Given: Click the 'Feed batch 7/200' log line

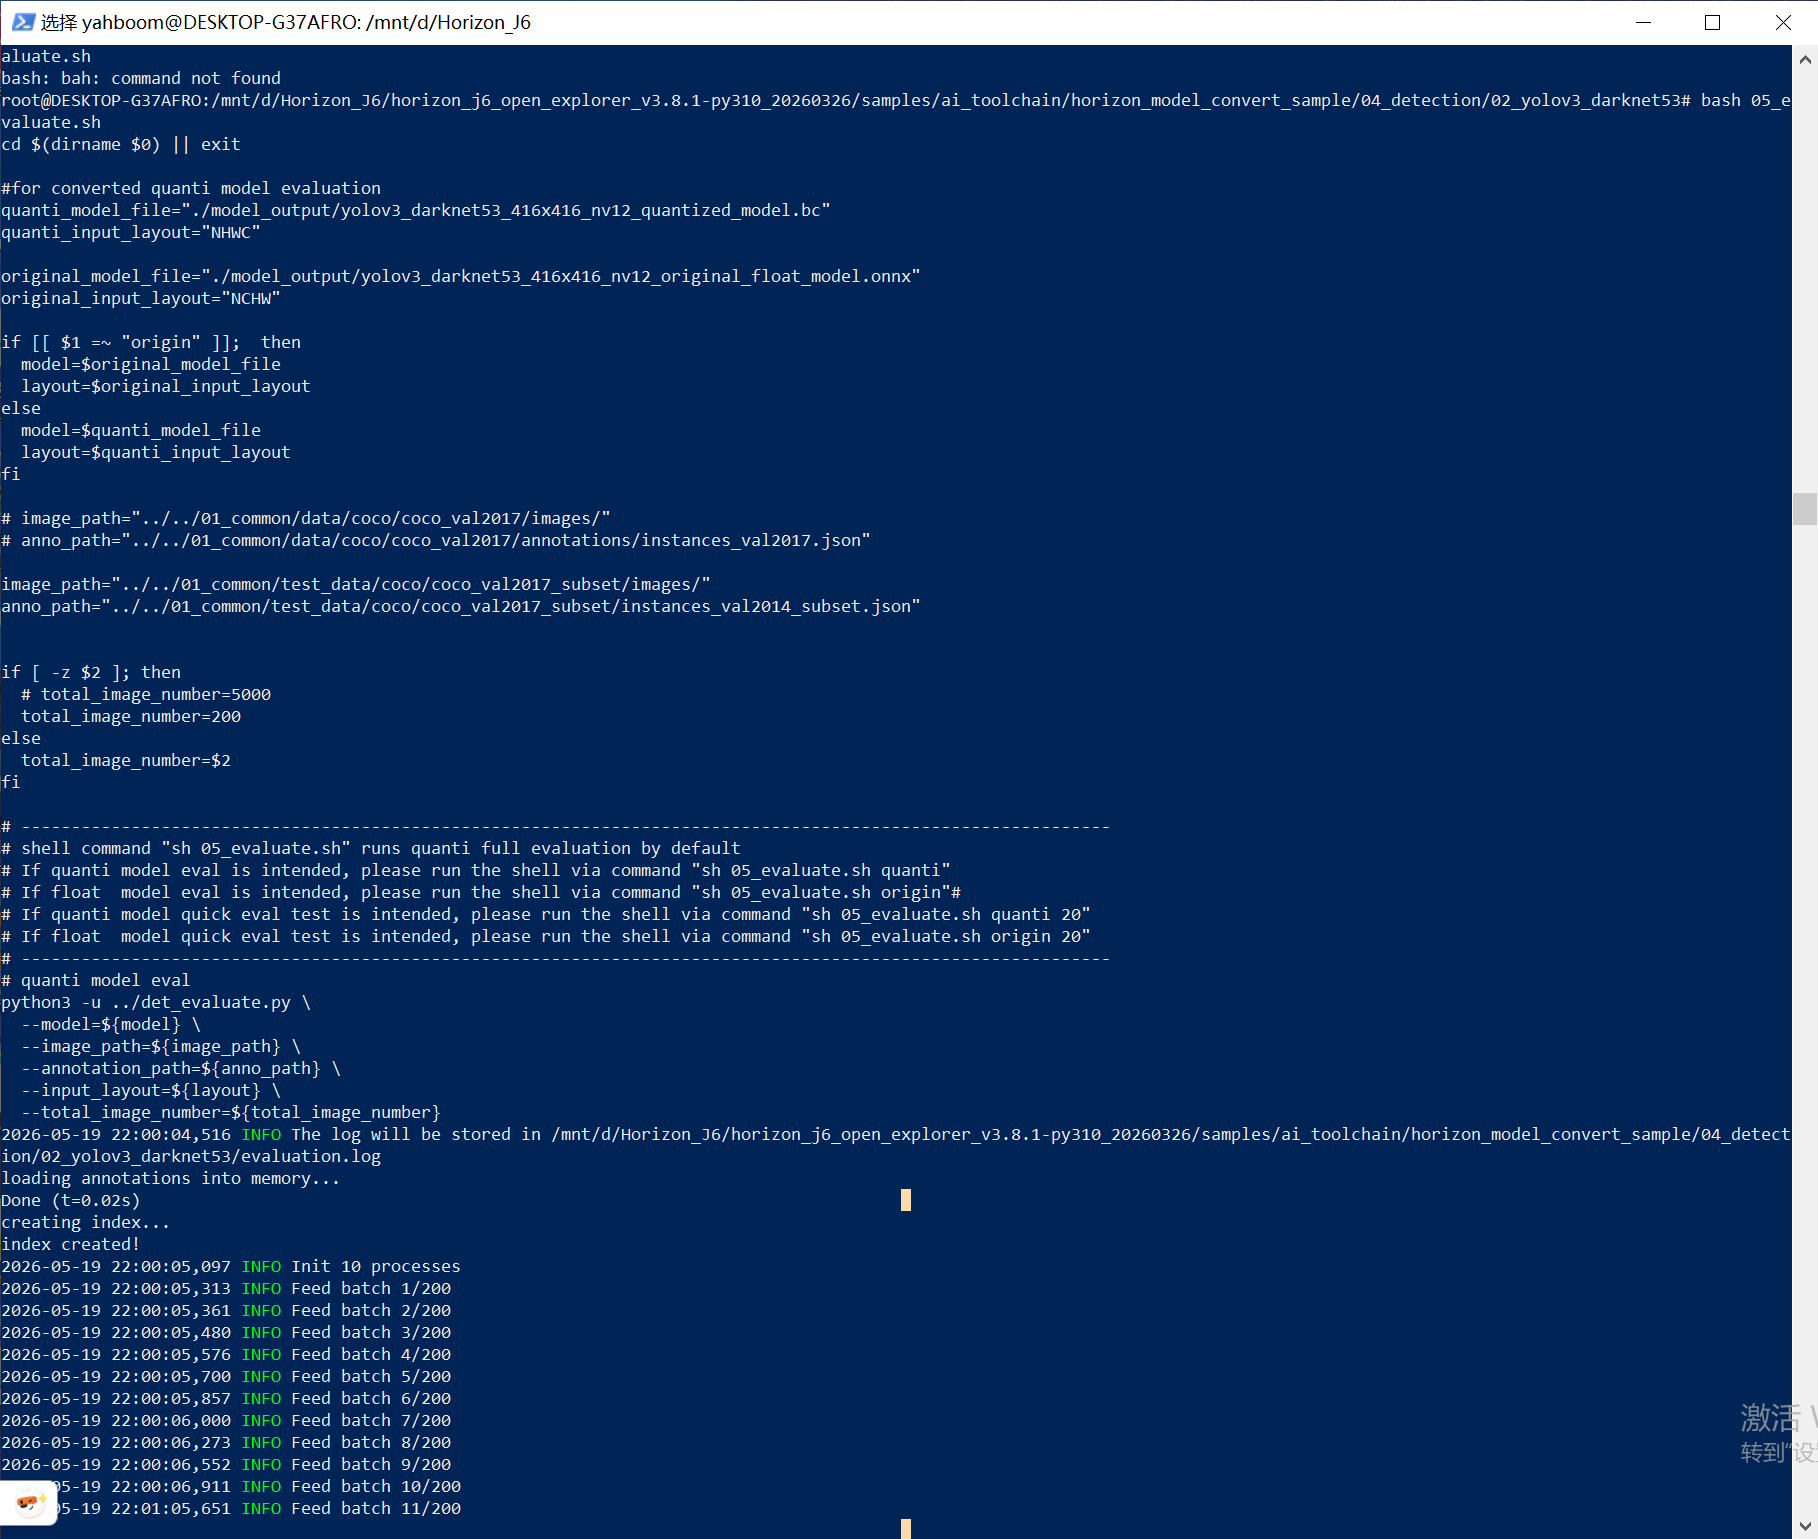Looking at the screenshot, I should [226, 1420].
